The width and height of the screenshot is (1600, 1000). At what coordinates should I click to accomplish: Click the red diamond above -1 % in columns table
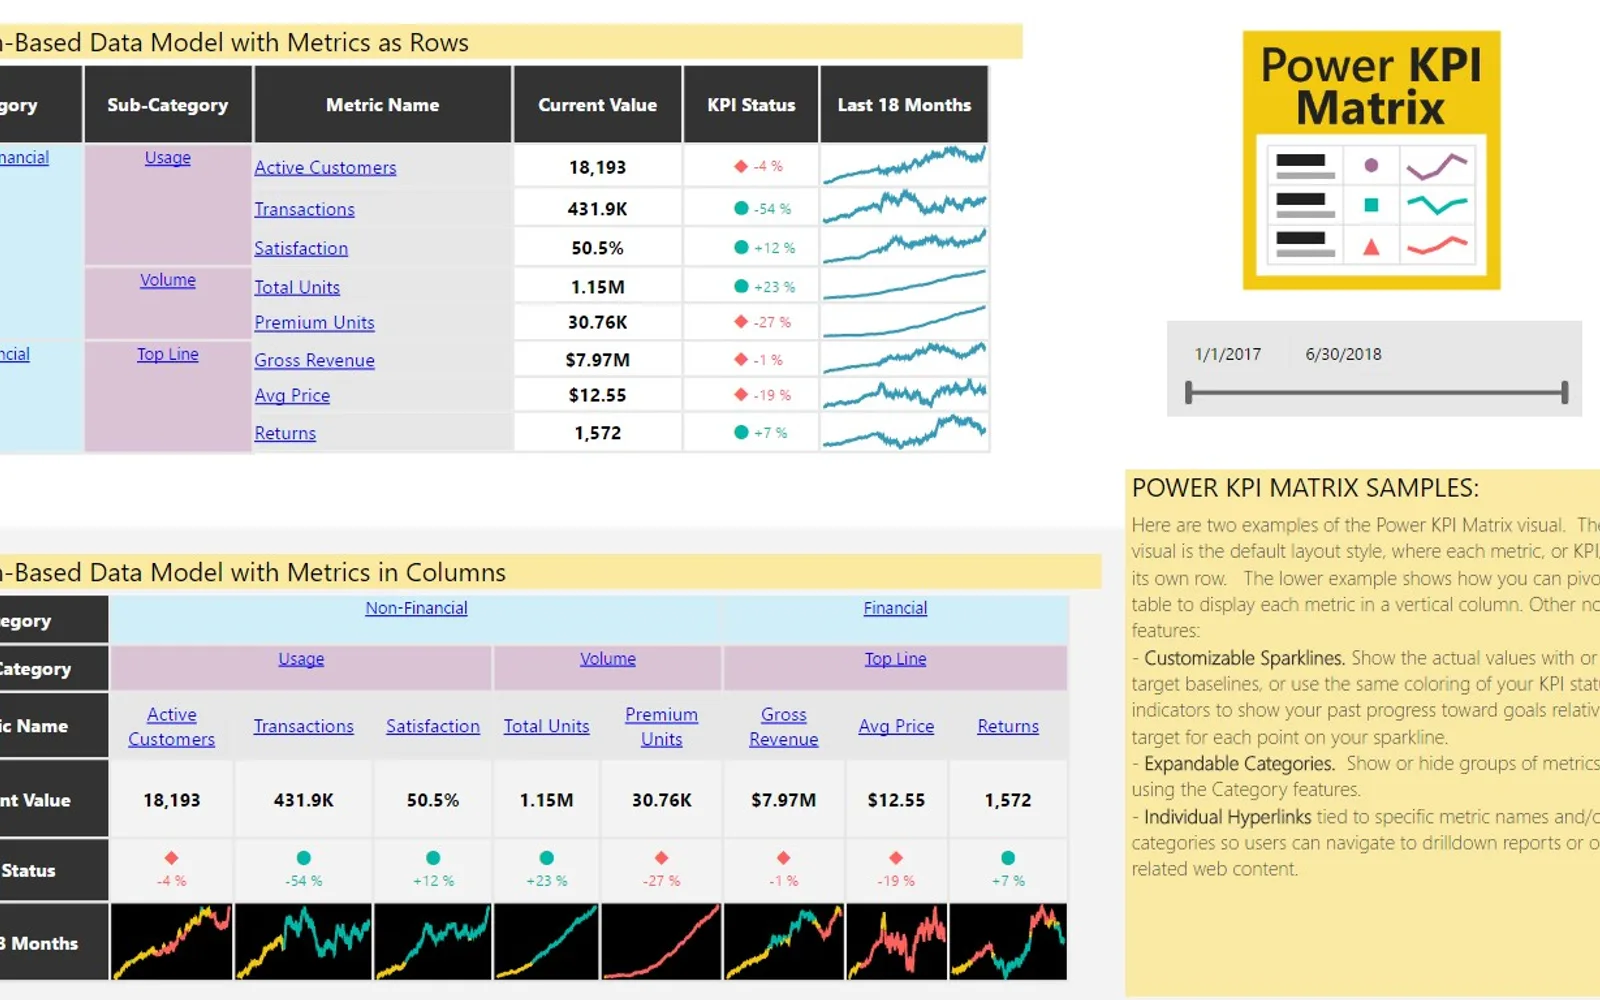pos(784,858)
